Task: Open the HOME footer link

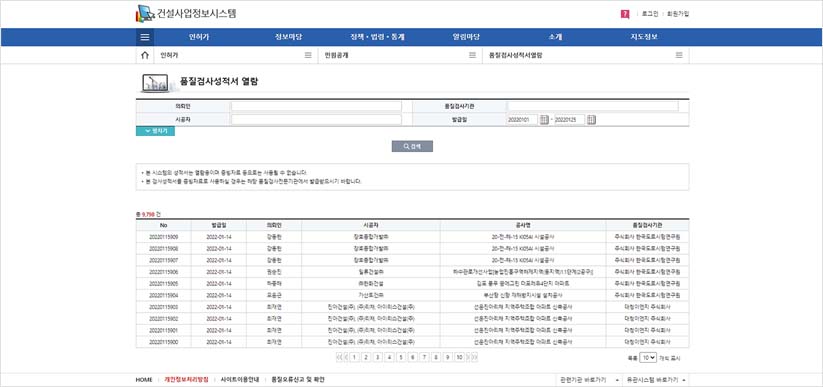Action: [x=144, y=380]
